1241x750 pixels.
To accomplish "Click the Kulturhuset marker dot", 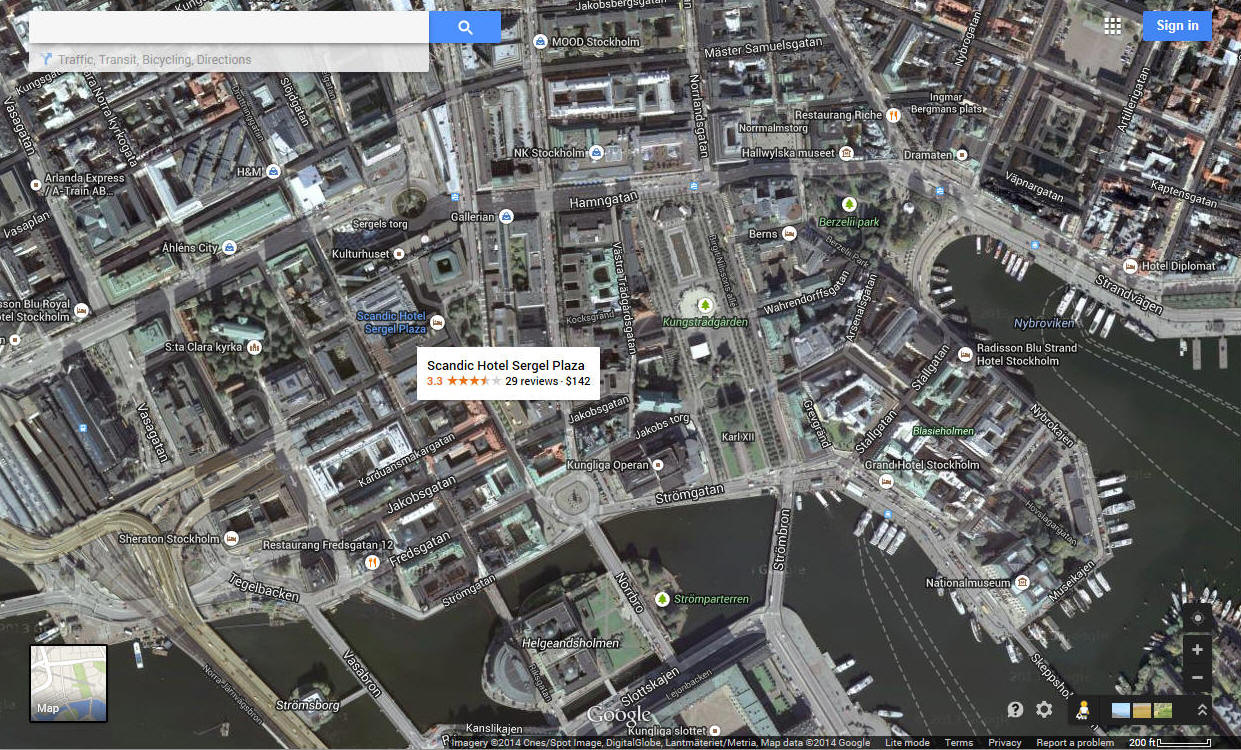I will point(397,254).
